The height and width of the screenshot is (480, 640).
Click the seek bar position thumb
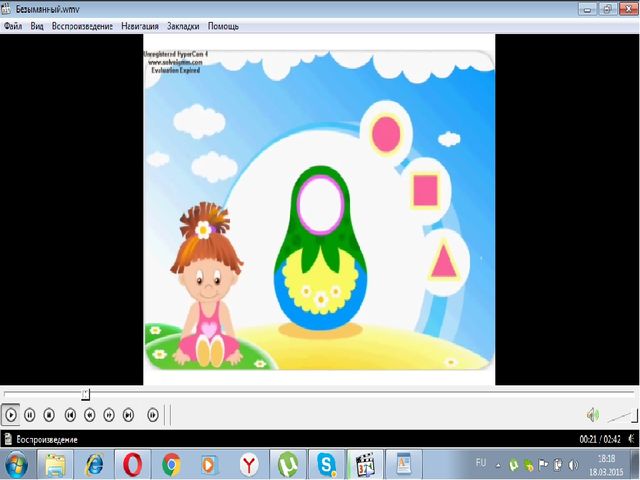(x=85, y=394)
